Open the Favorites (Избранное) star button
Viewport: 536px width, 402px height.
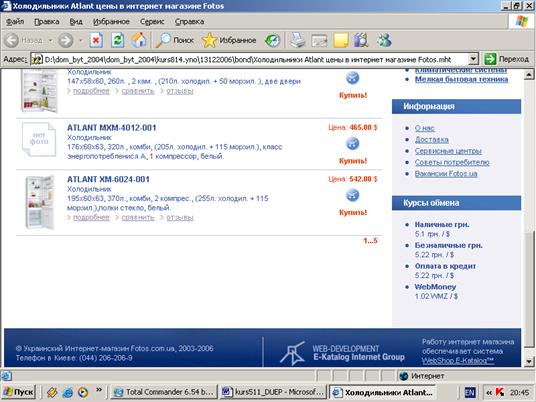[229, 40]
